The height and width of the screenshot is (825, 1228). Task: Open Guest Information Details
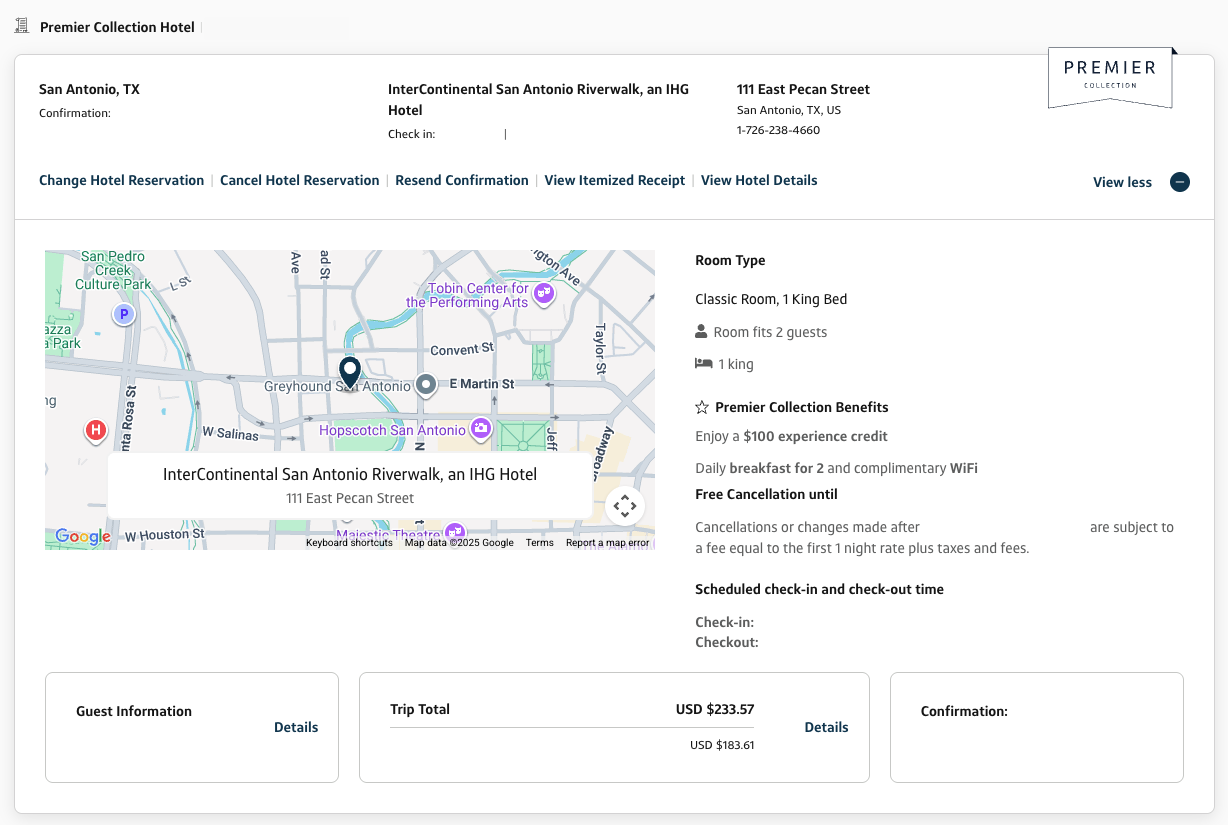click(296, 727)
